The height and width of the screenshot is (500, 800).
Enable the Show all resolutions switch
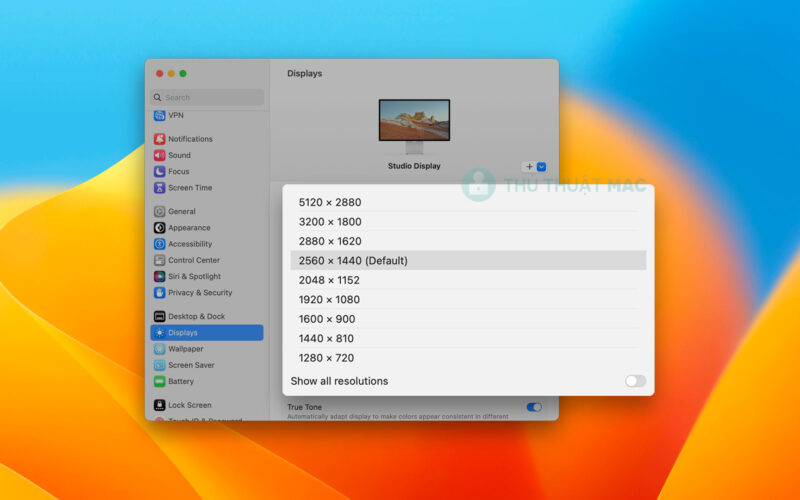635,381
